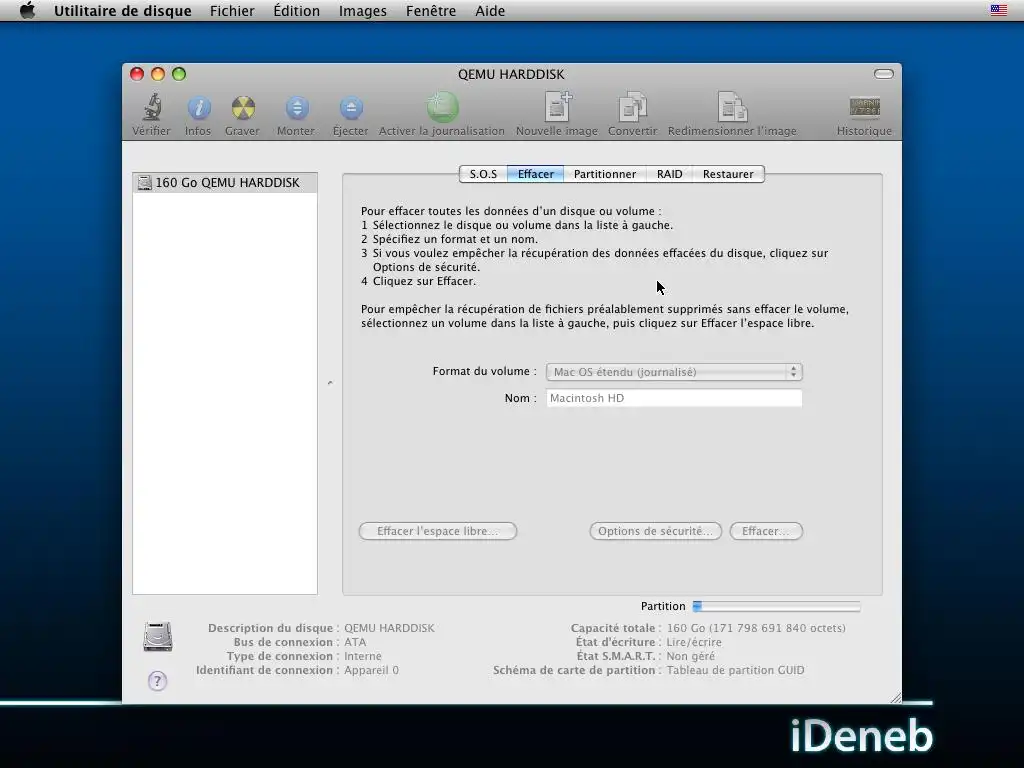Image resolution: width=1024 pixels, height=768 pixels.
Task: Click '160 Go (171 798 691 840 octets)' value
Action: point(756,628)
